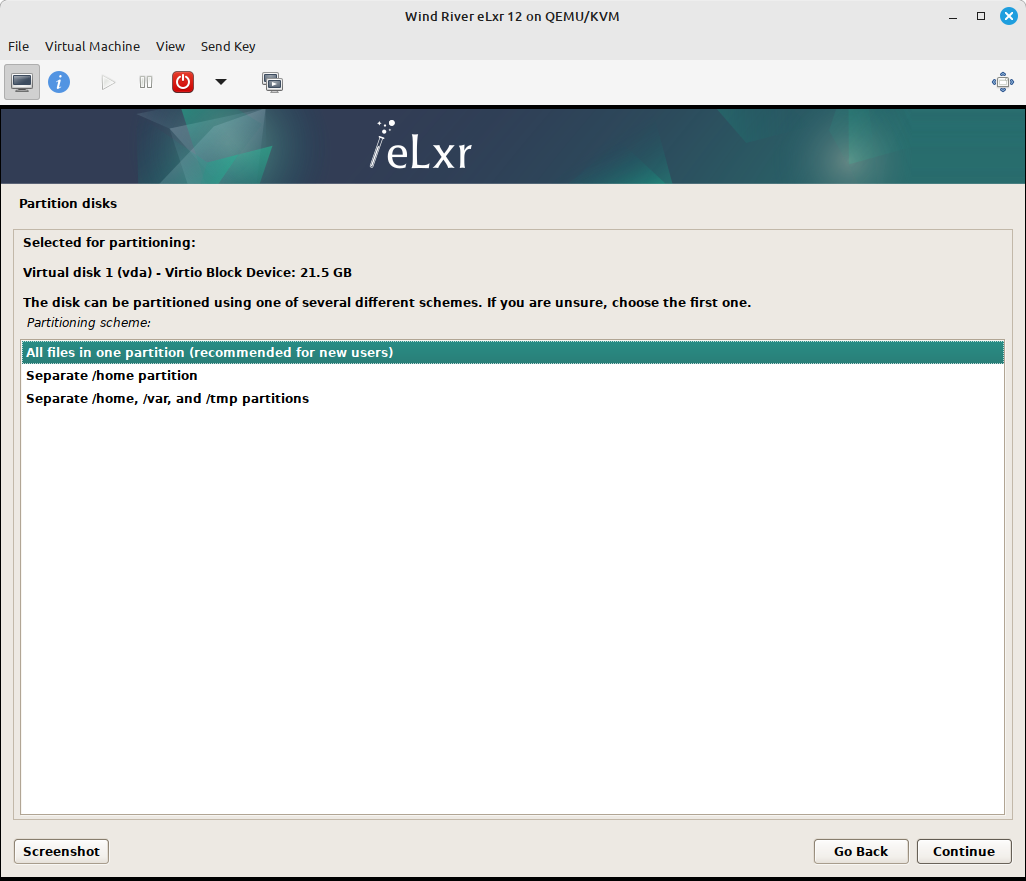The image size is (1026, 881).
Task: Open the Virtual Machine menu
Action: point(92,46)
